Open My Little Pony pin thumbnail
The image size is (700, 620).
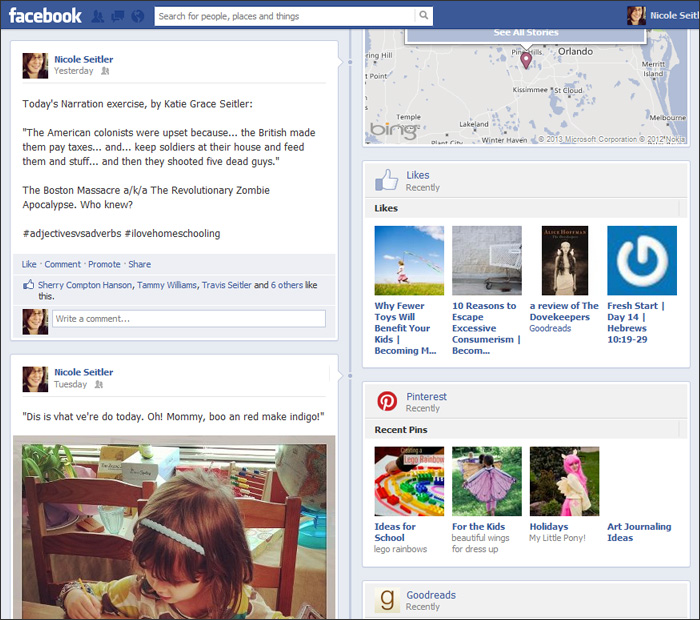pos(565,481)
